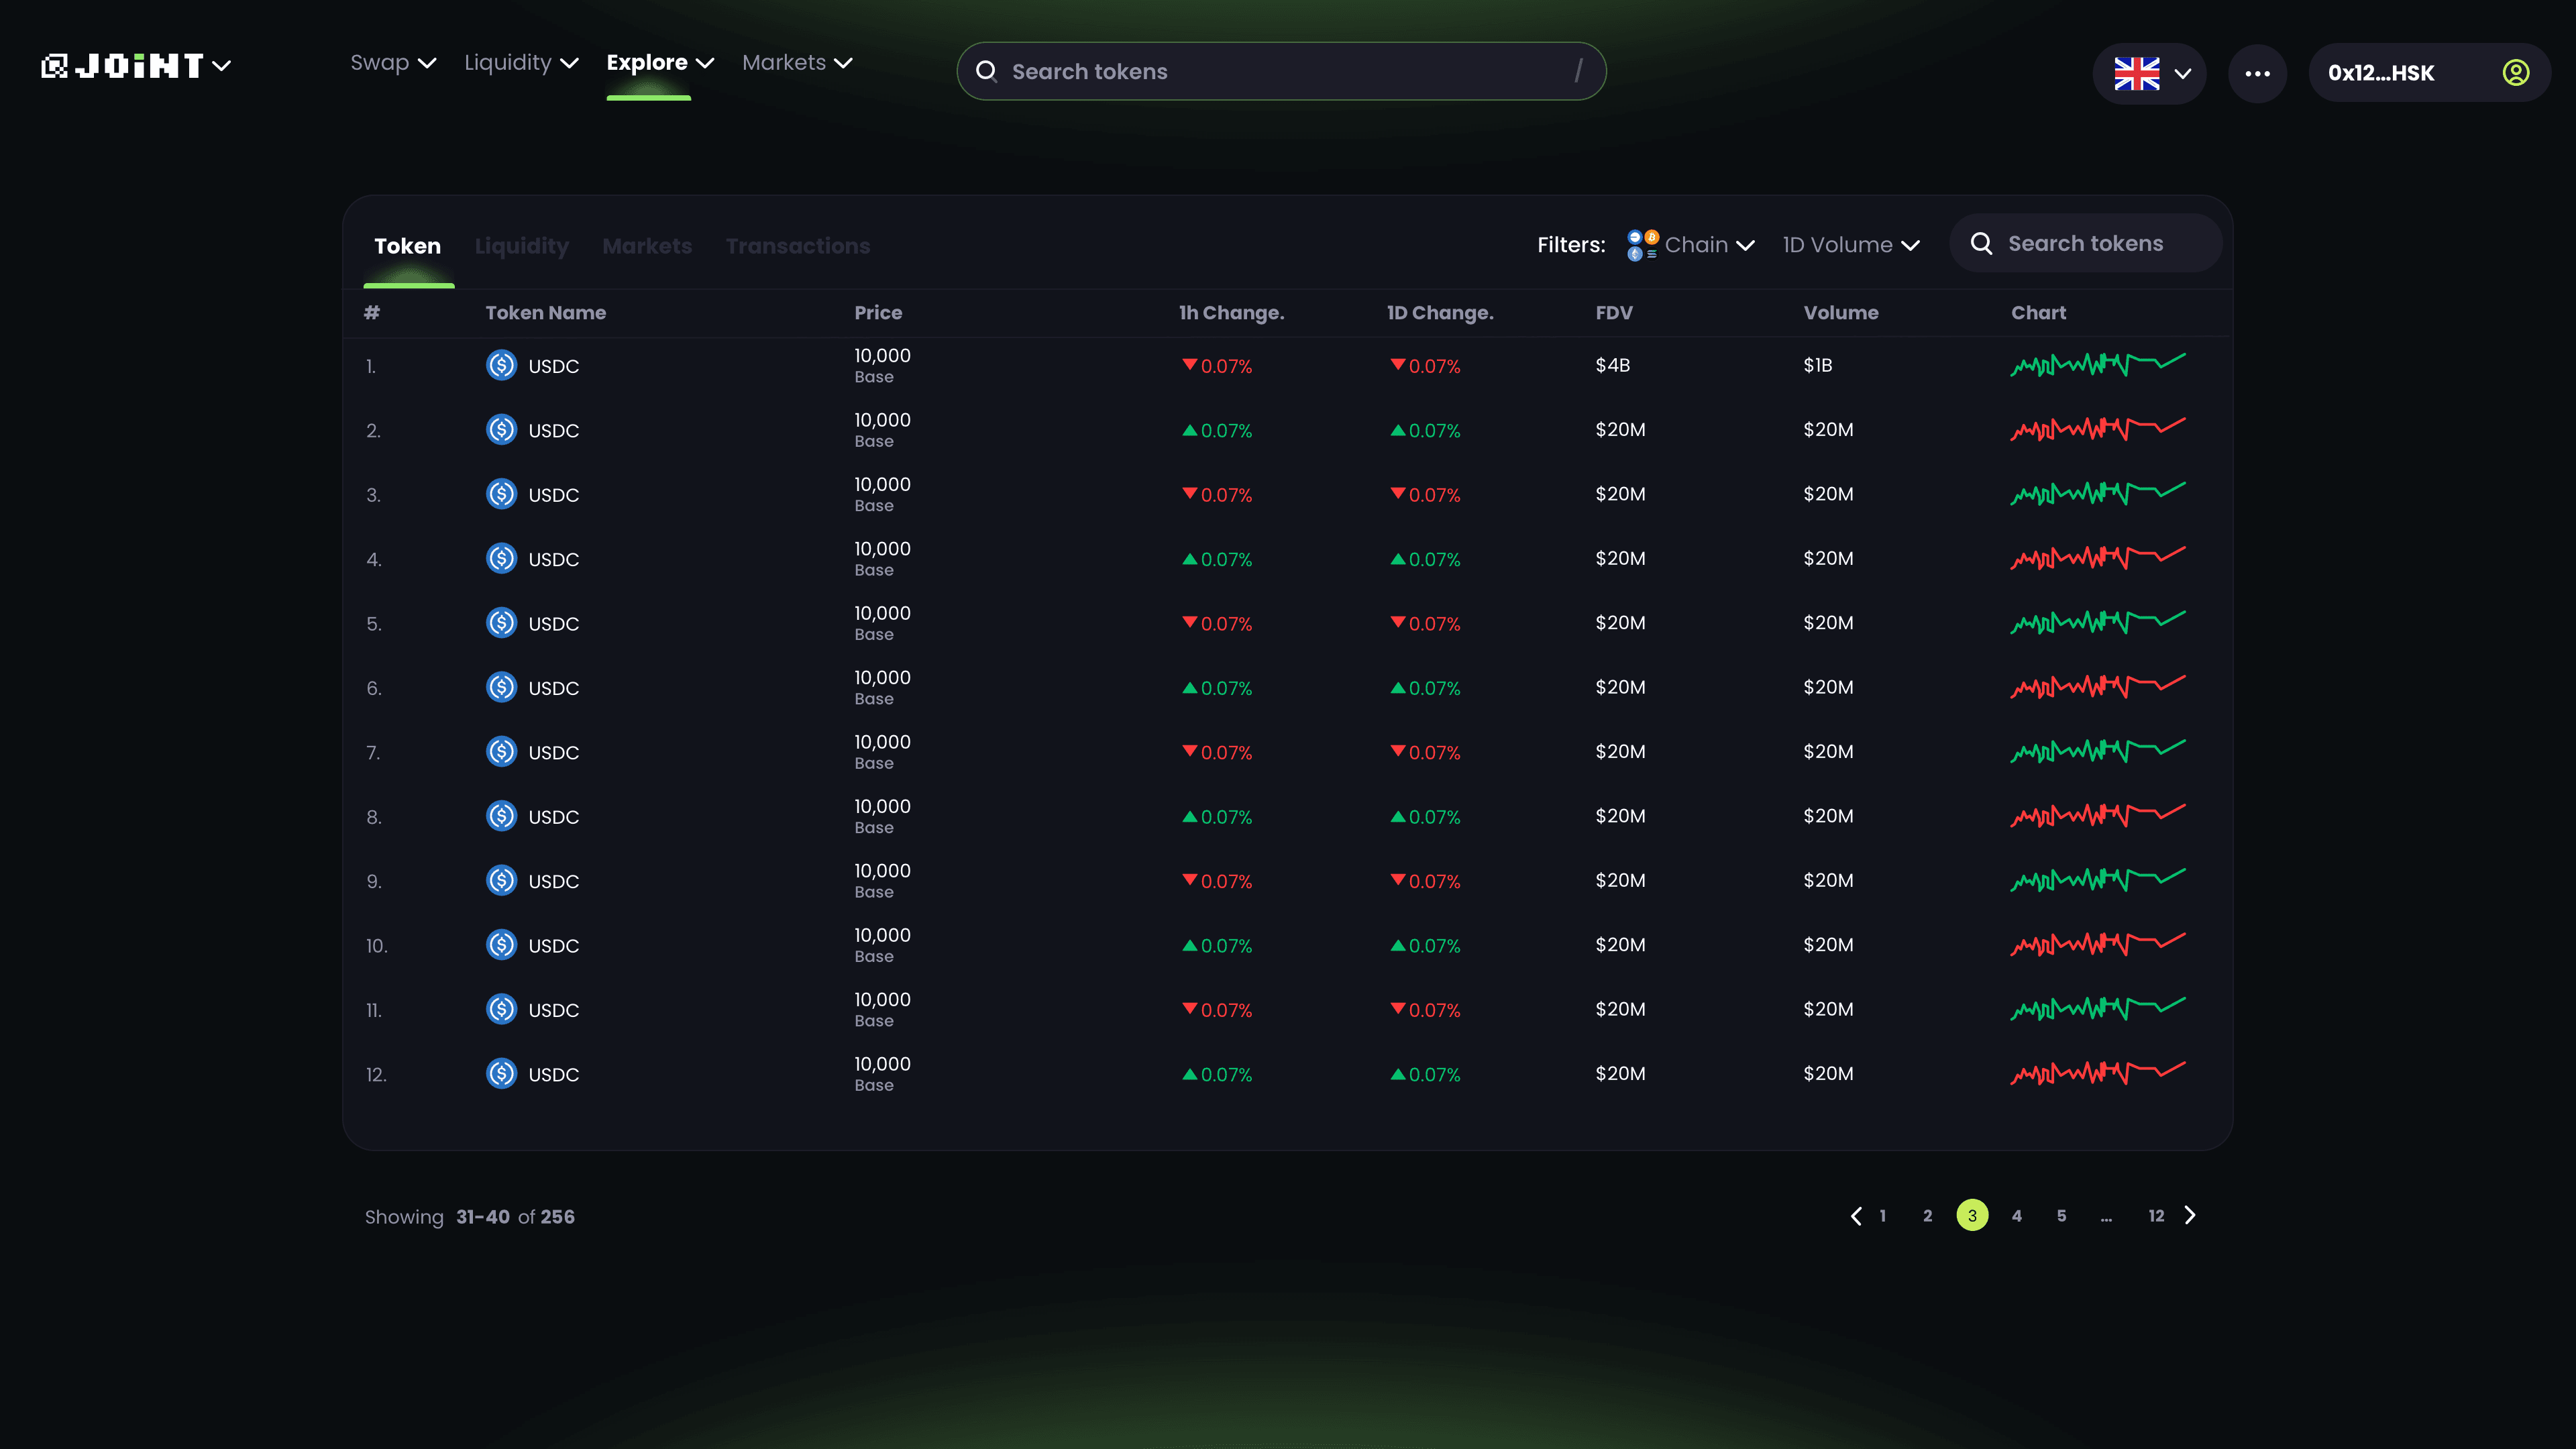This screenshot has height=1449, width=2576.
Task: Go to page 4 of results
Action: 2016,1216
